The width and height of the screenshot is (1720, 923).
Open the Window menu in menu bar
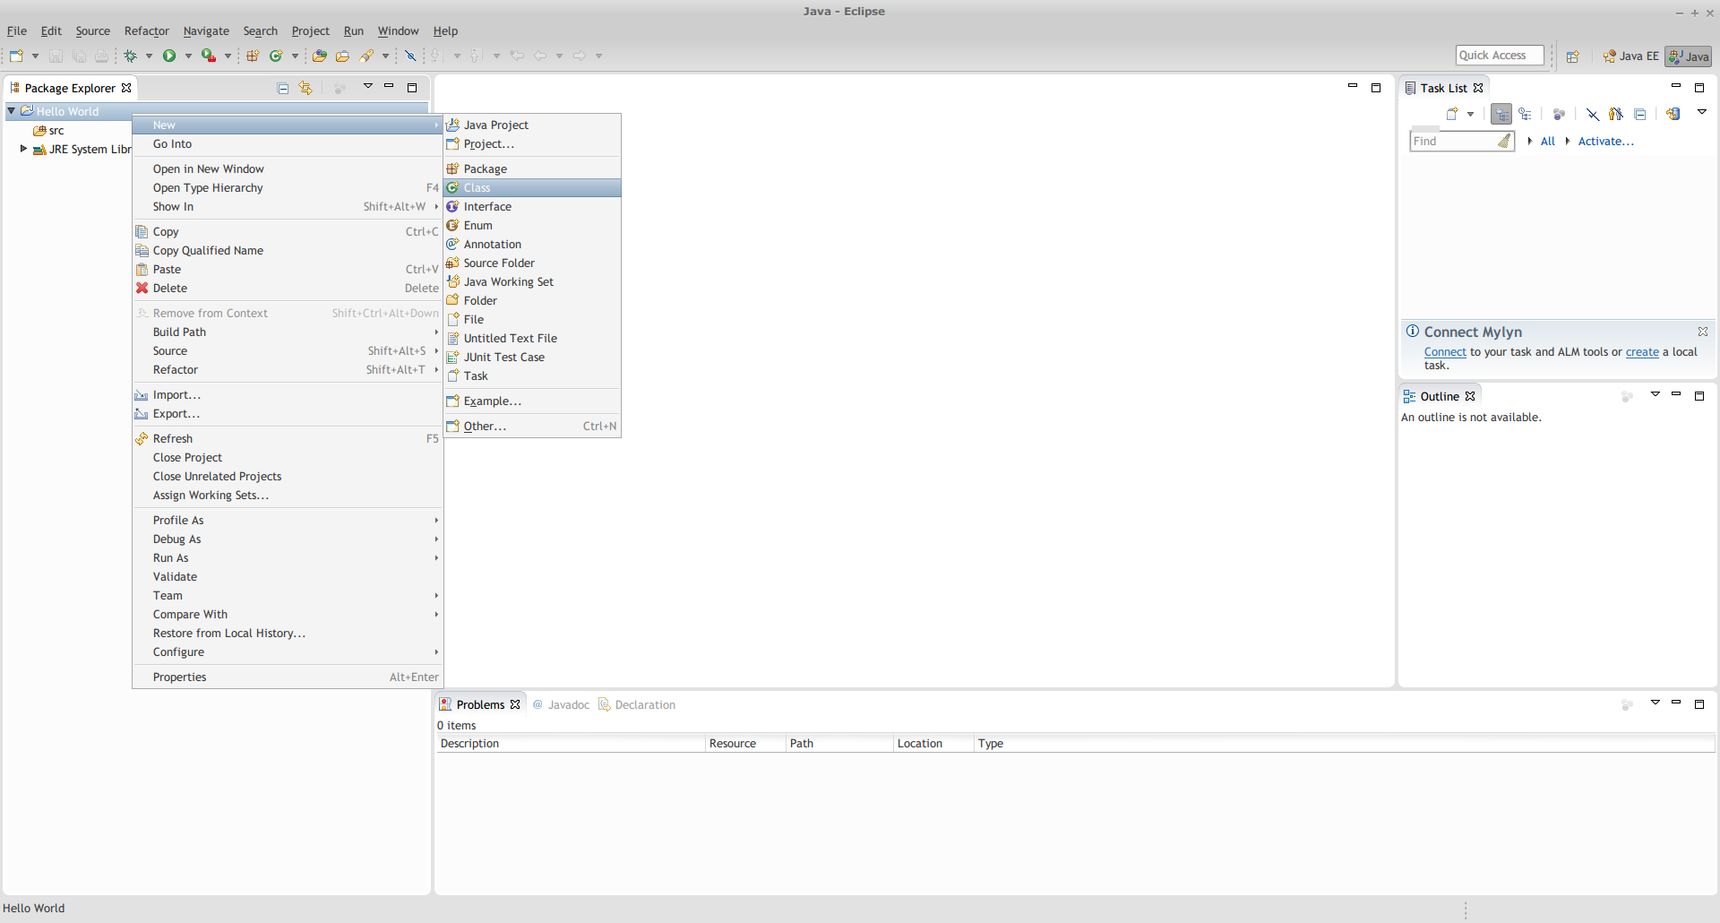[x=398, y=31]
